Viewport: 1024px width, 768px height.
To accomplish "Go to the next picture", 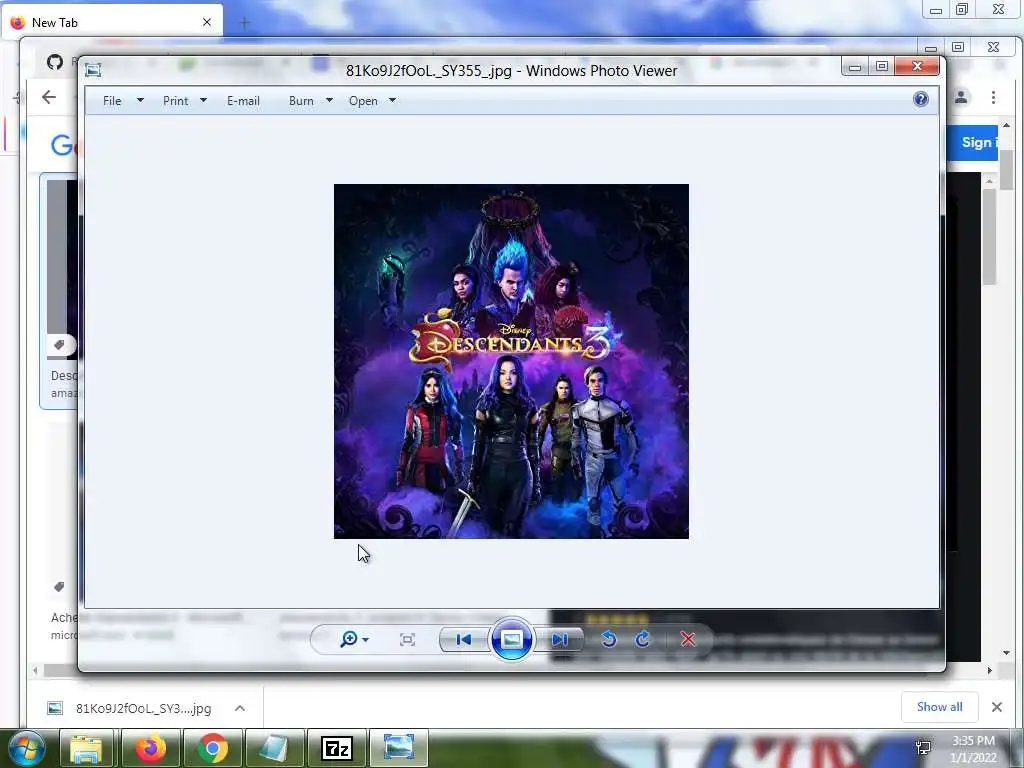I will point(560,639).
